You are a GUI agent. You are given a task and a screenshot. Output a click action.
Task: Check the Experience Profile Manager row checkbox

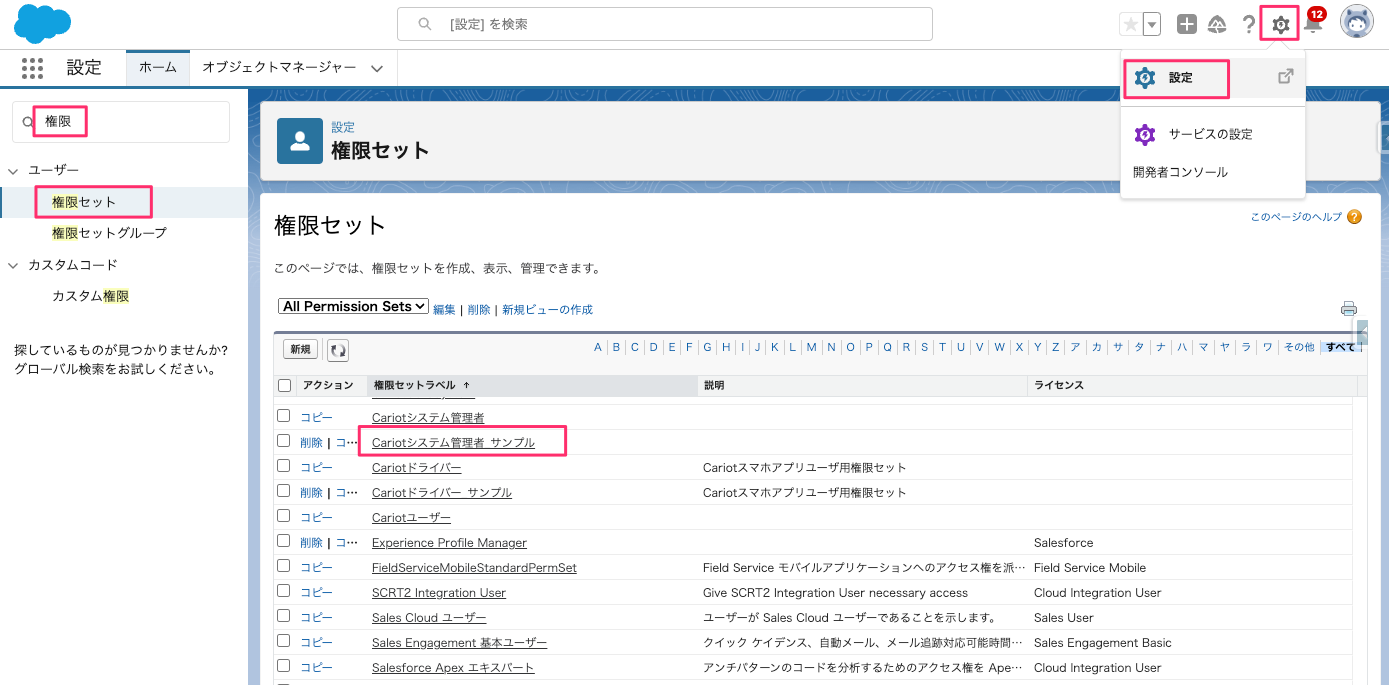(x=284, y=541)
